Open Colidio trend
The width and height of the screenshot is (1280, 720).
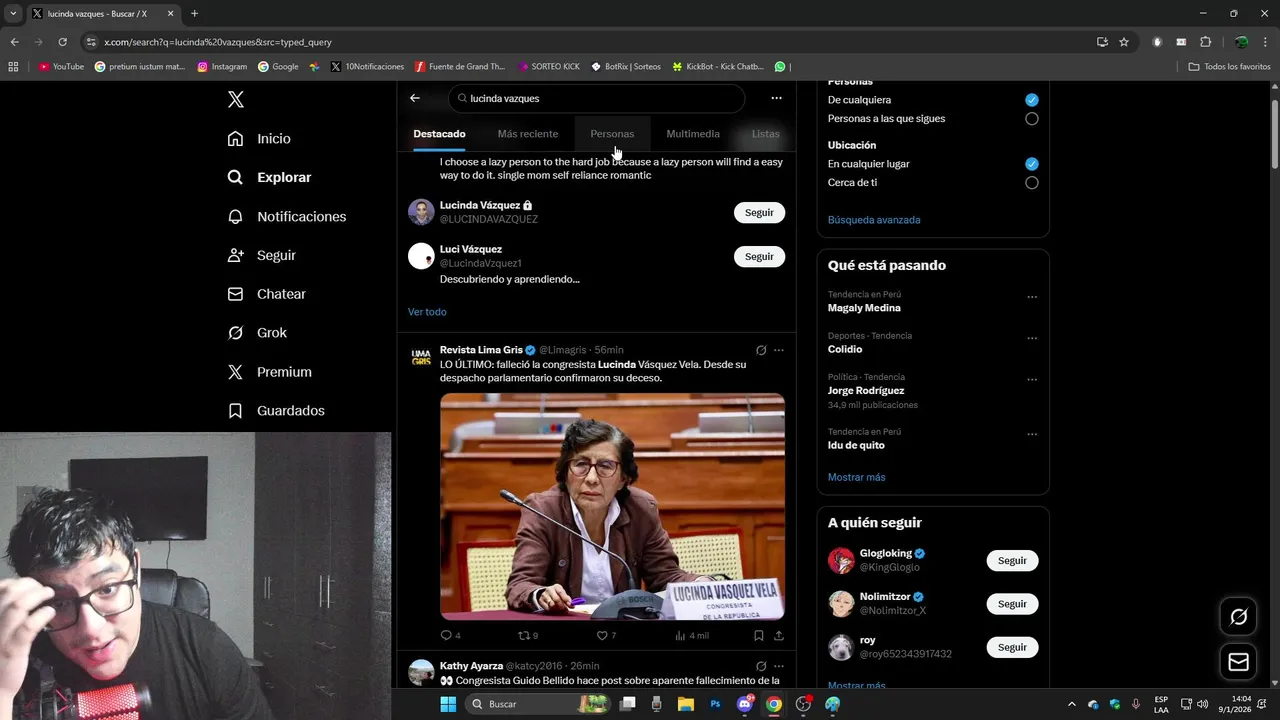pos(845,349)
